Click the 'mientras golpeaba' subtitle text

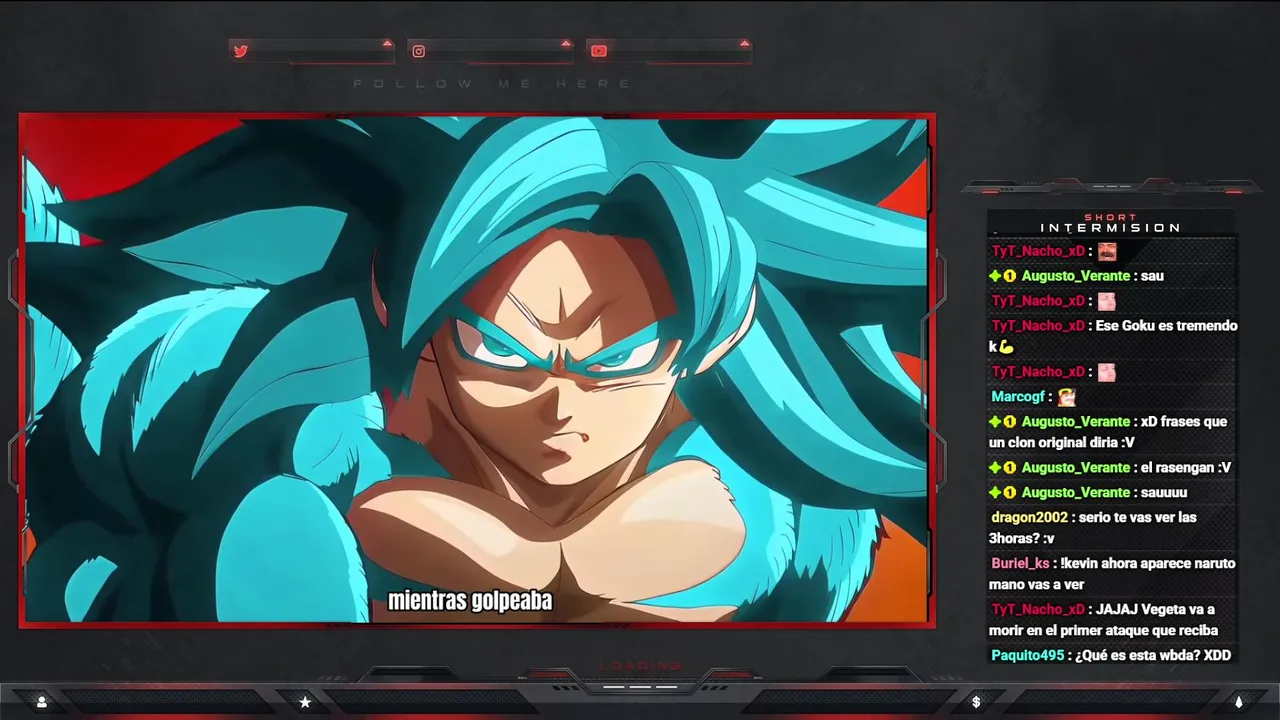(470, 601)
